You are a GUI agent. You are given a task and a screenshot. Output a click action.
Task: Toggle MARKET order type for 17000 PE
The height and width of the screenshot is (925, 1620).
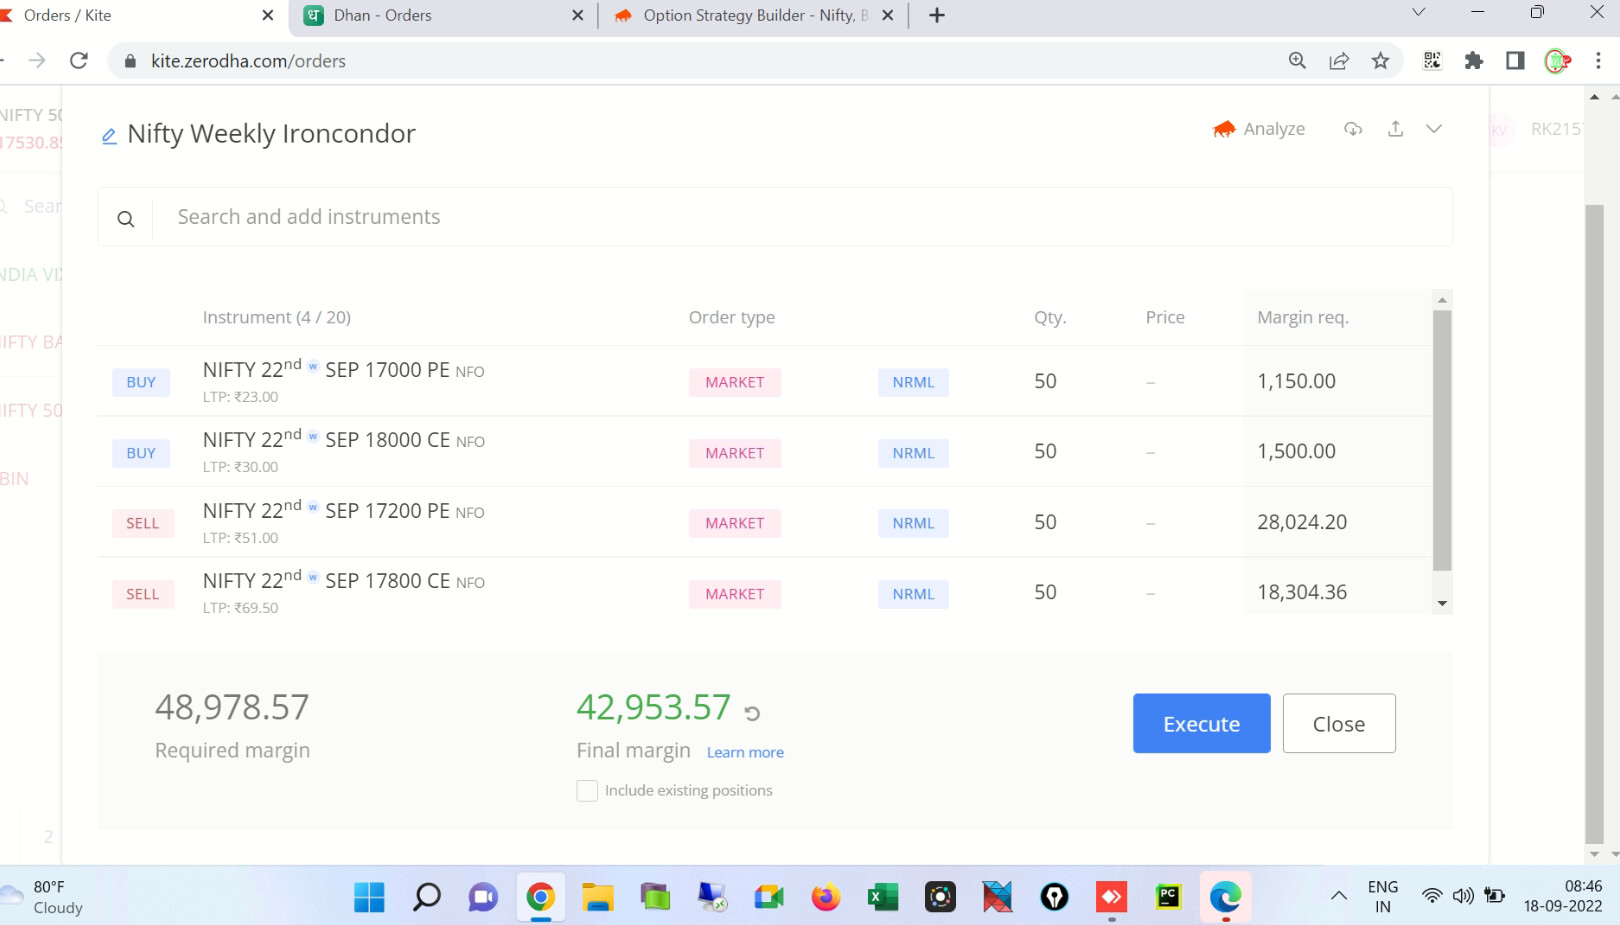pos(735,382)
